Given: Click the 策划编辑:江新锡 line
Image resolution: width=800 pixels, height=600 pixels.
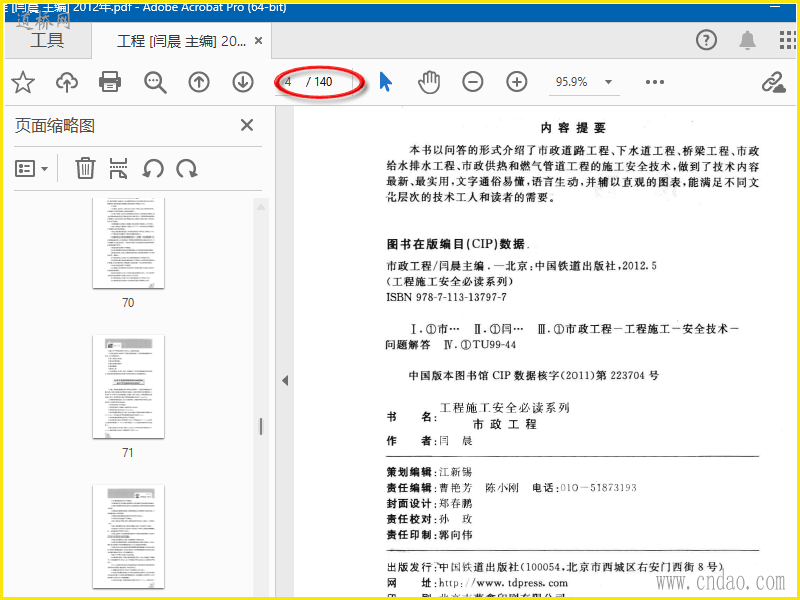Looking at the screenshot, I should [430, 472].
